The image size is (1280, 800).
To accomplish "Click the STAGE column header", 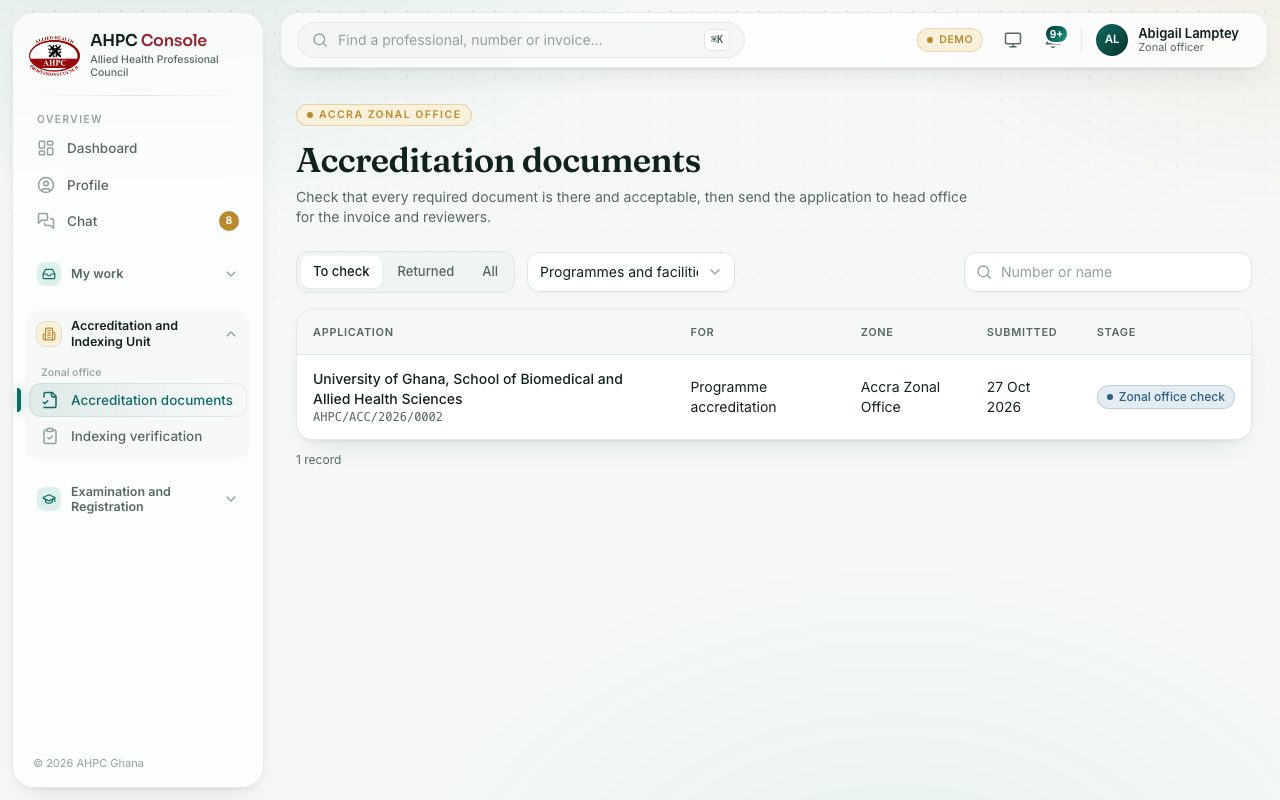I will (1116, 332).
